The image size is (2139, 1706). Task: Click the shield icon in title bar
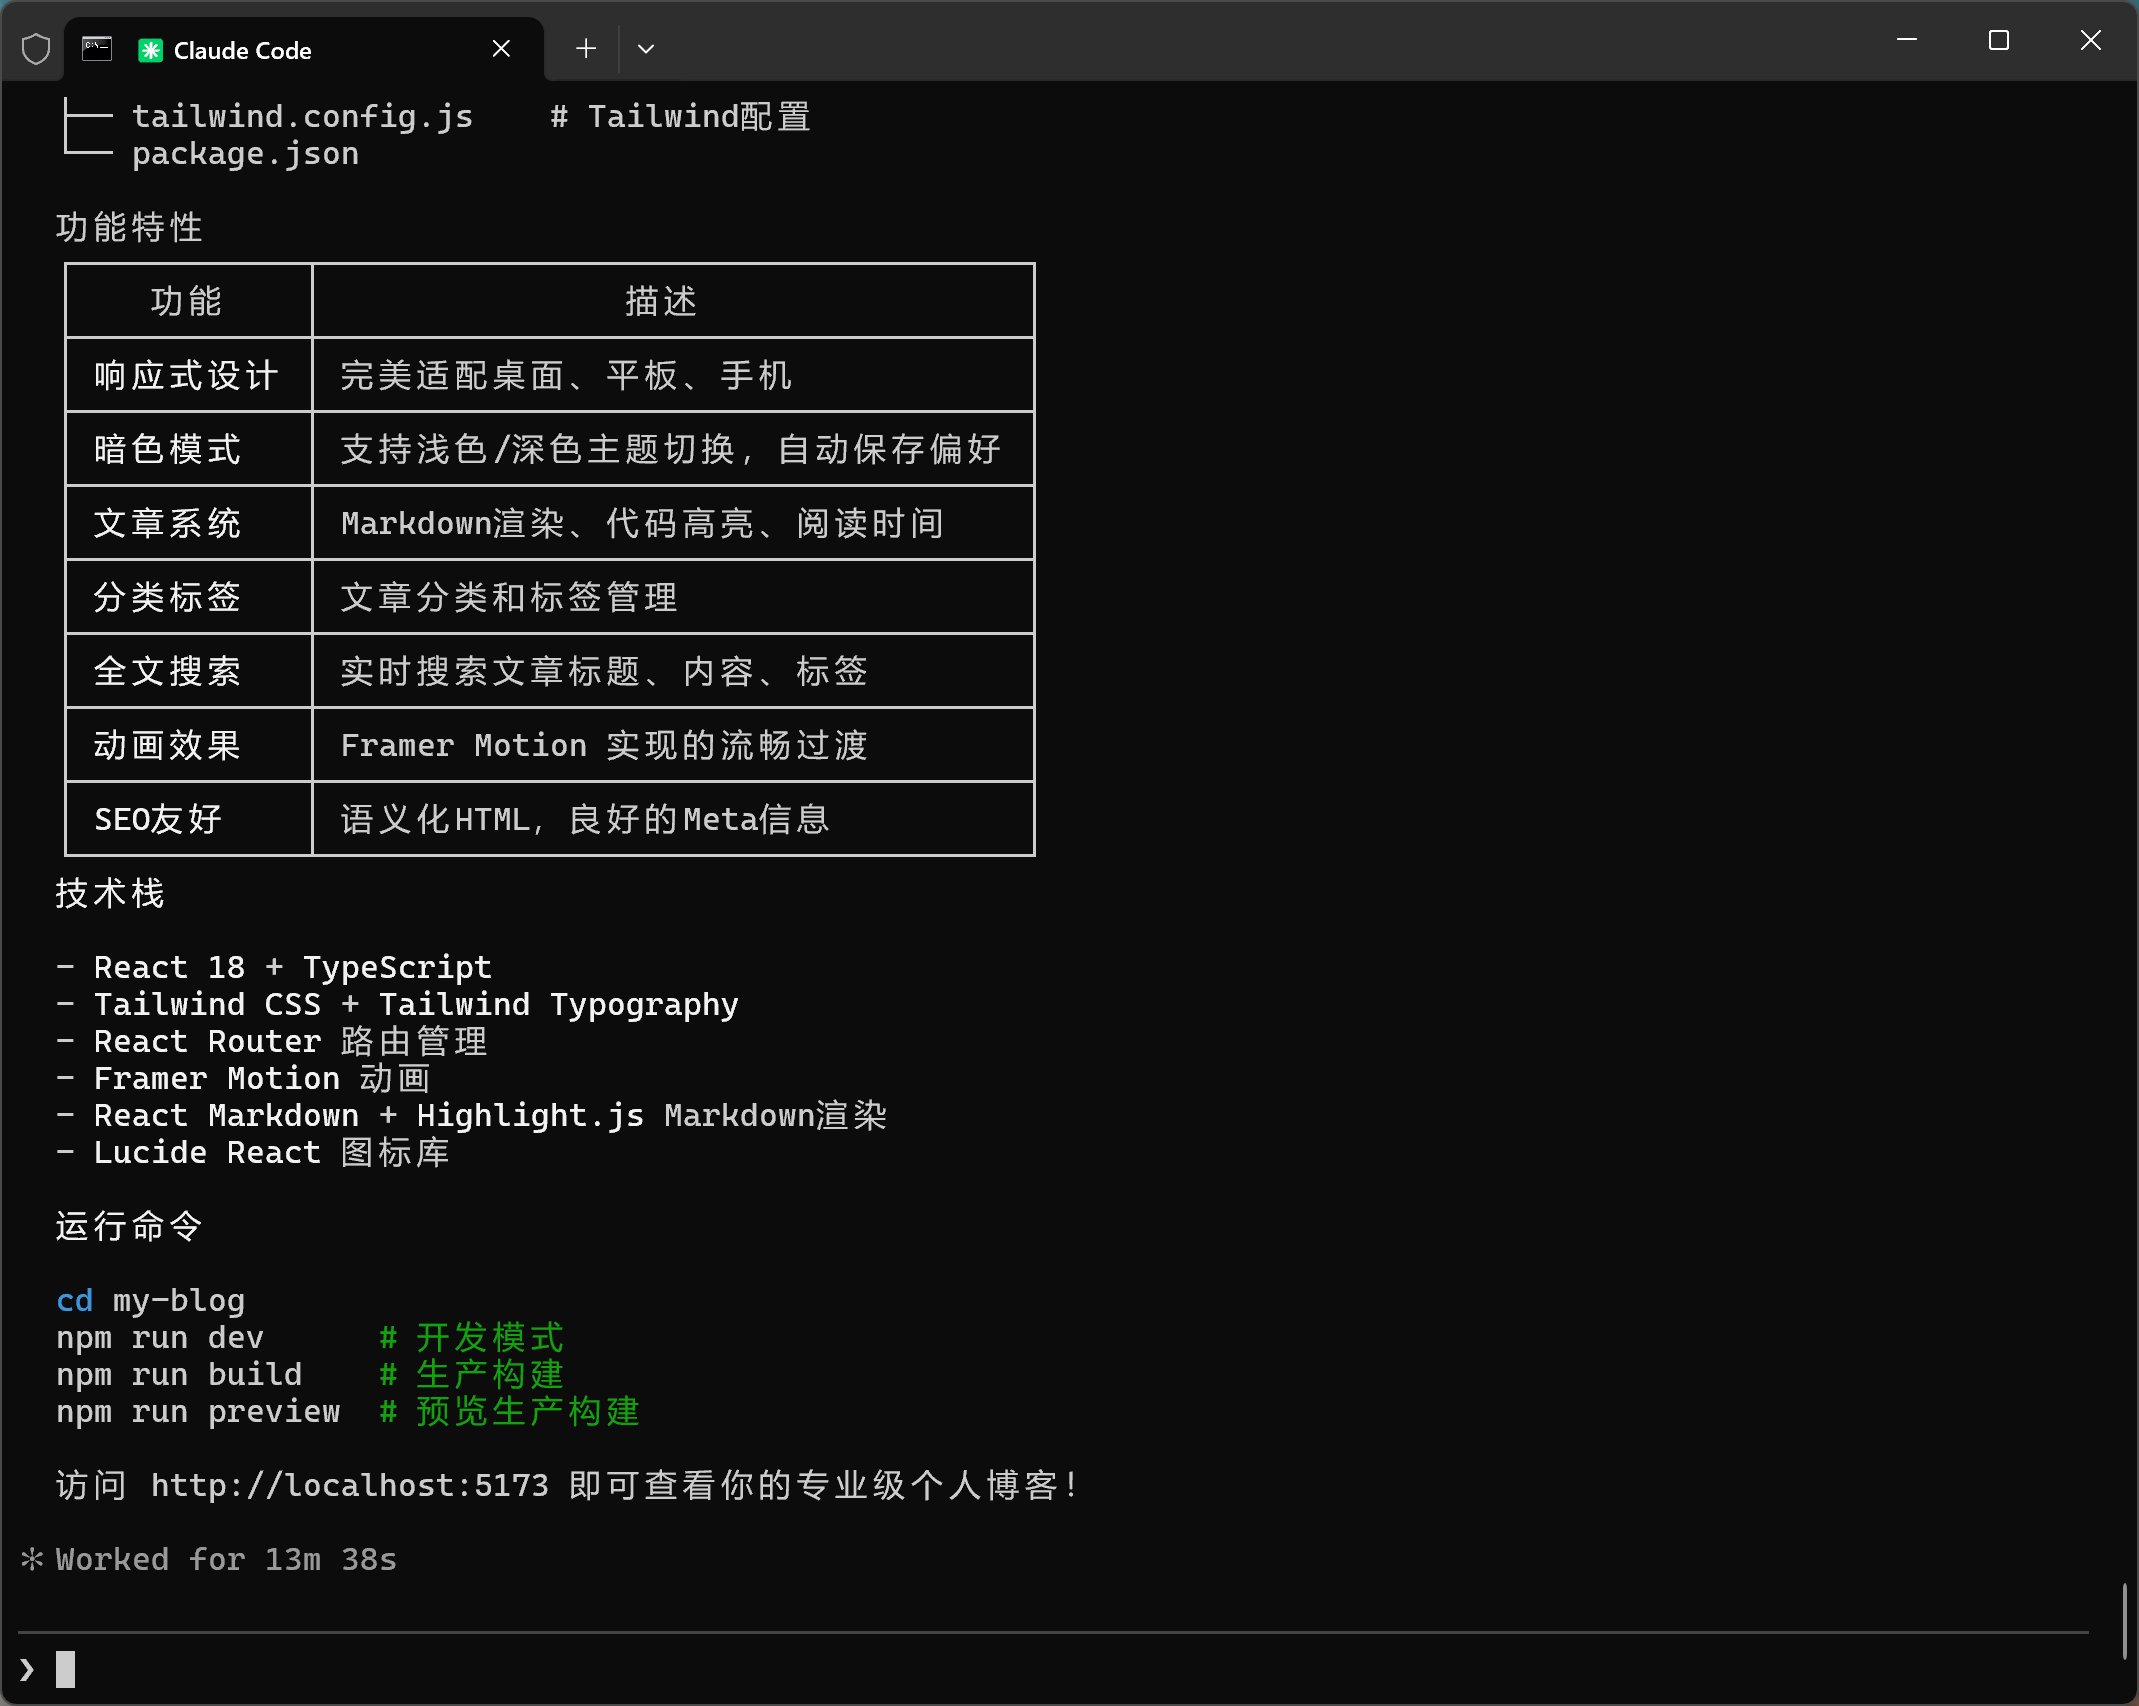click(x=36, y=49)
